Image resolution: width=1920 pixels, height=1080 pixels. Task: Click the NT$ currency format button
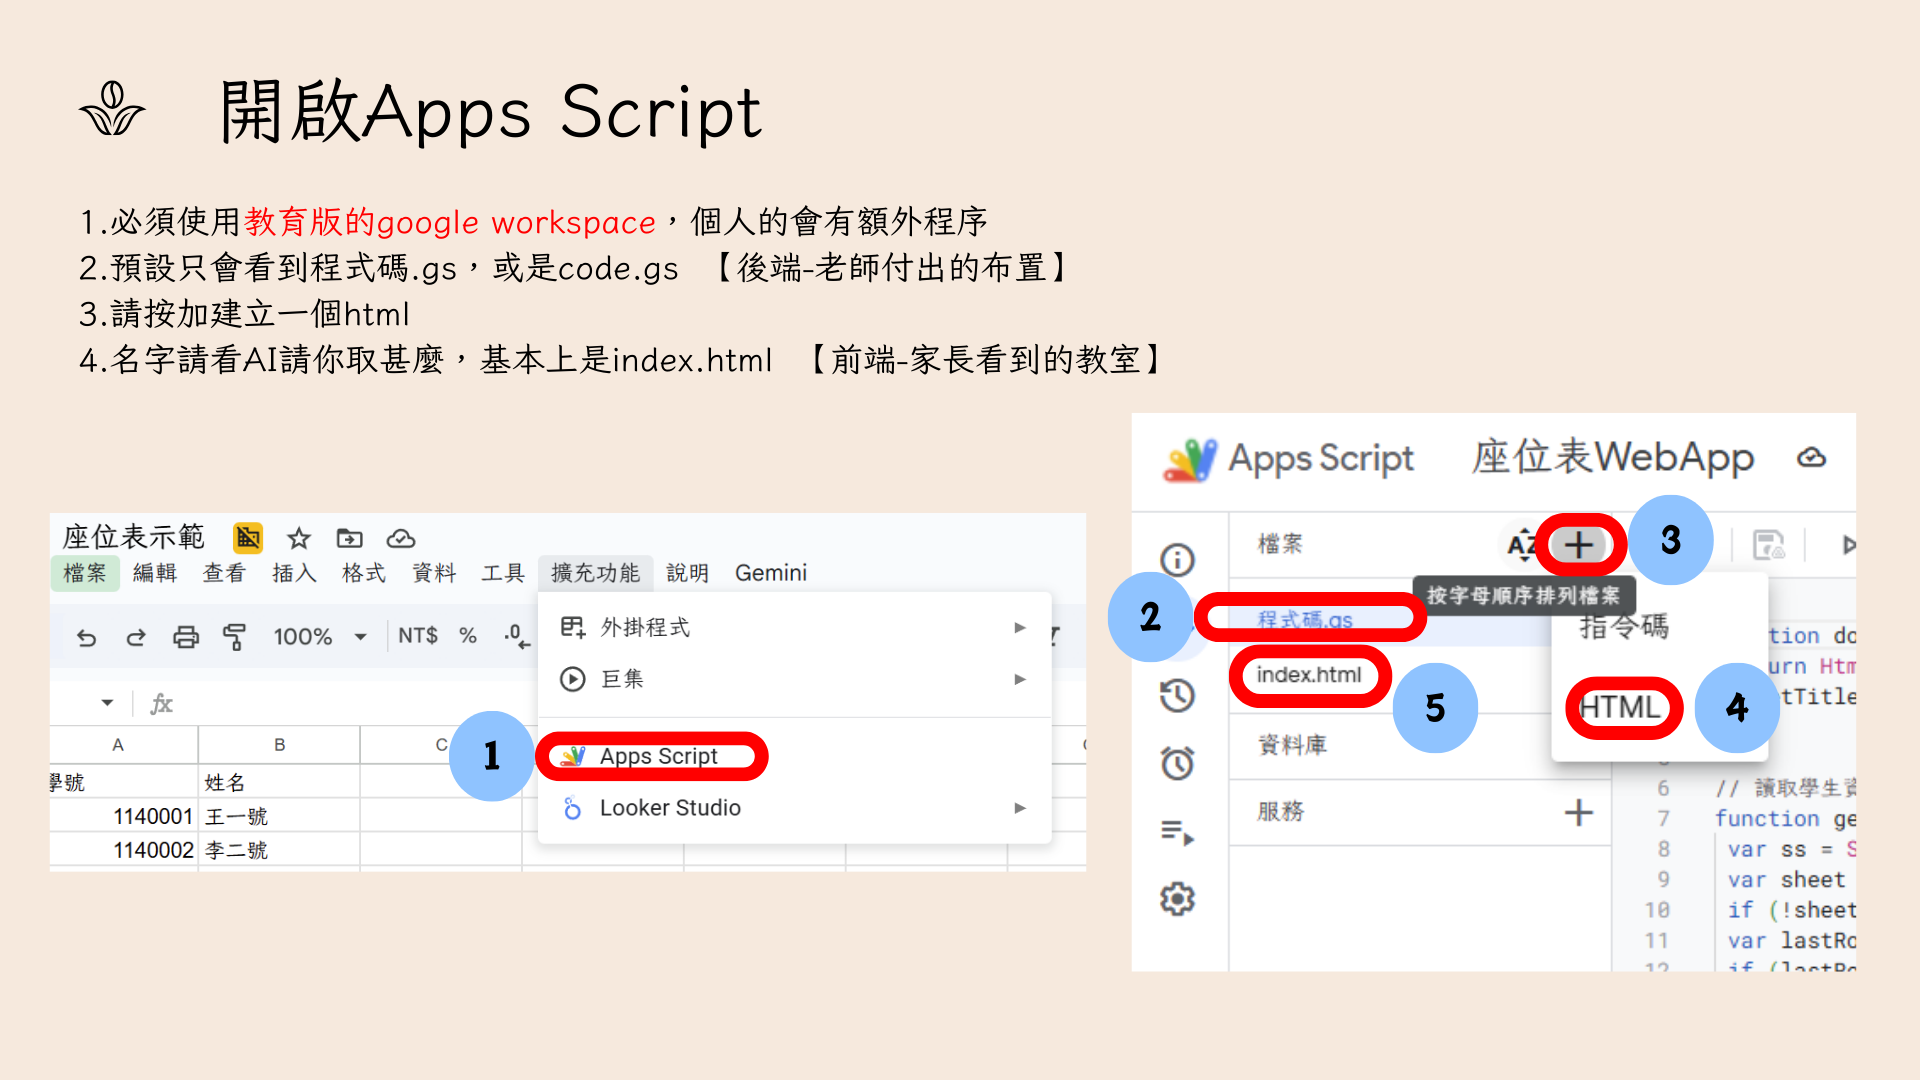418,636
